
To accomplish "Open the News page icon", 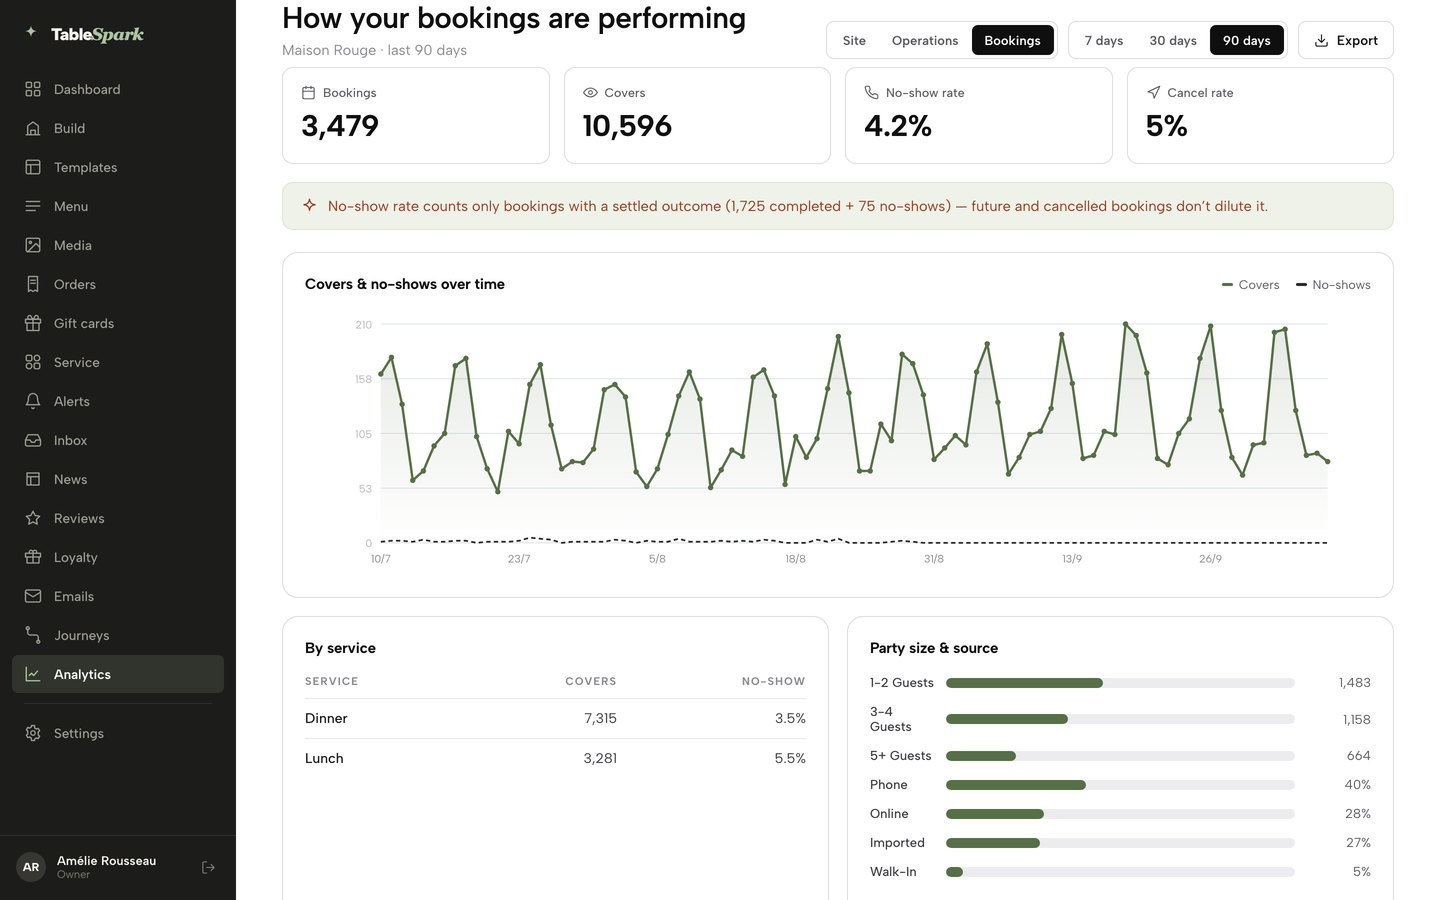I will [33, 479].
